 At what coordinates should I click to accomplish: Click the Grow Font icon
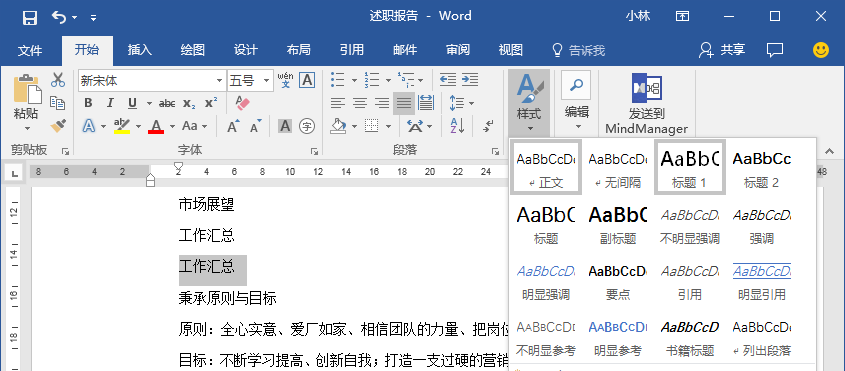click(x=233, y=126)
